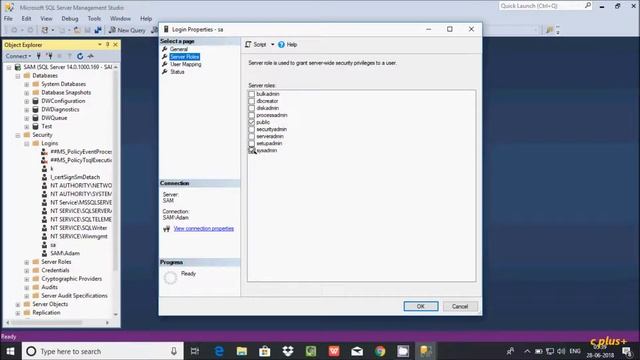Click the View connection properties link
The width and height of the screenshot is (640, 360).
point(204,229)
